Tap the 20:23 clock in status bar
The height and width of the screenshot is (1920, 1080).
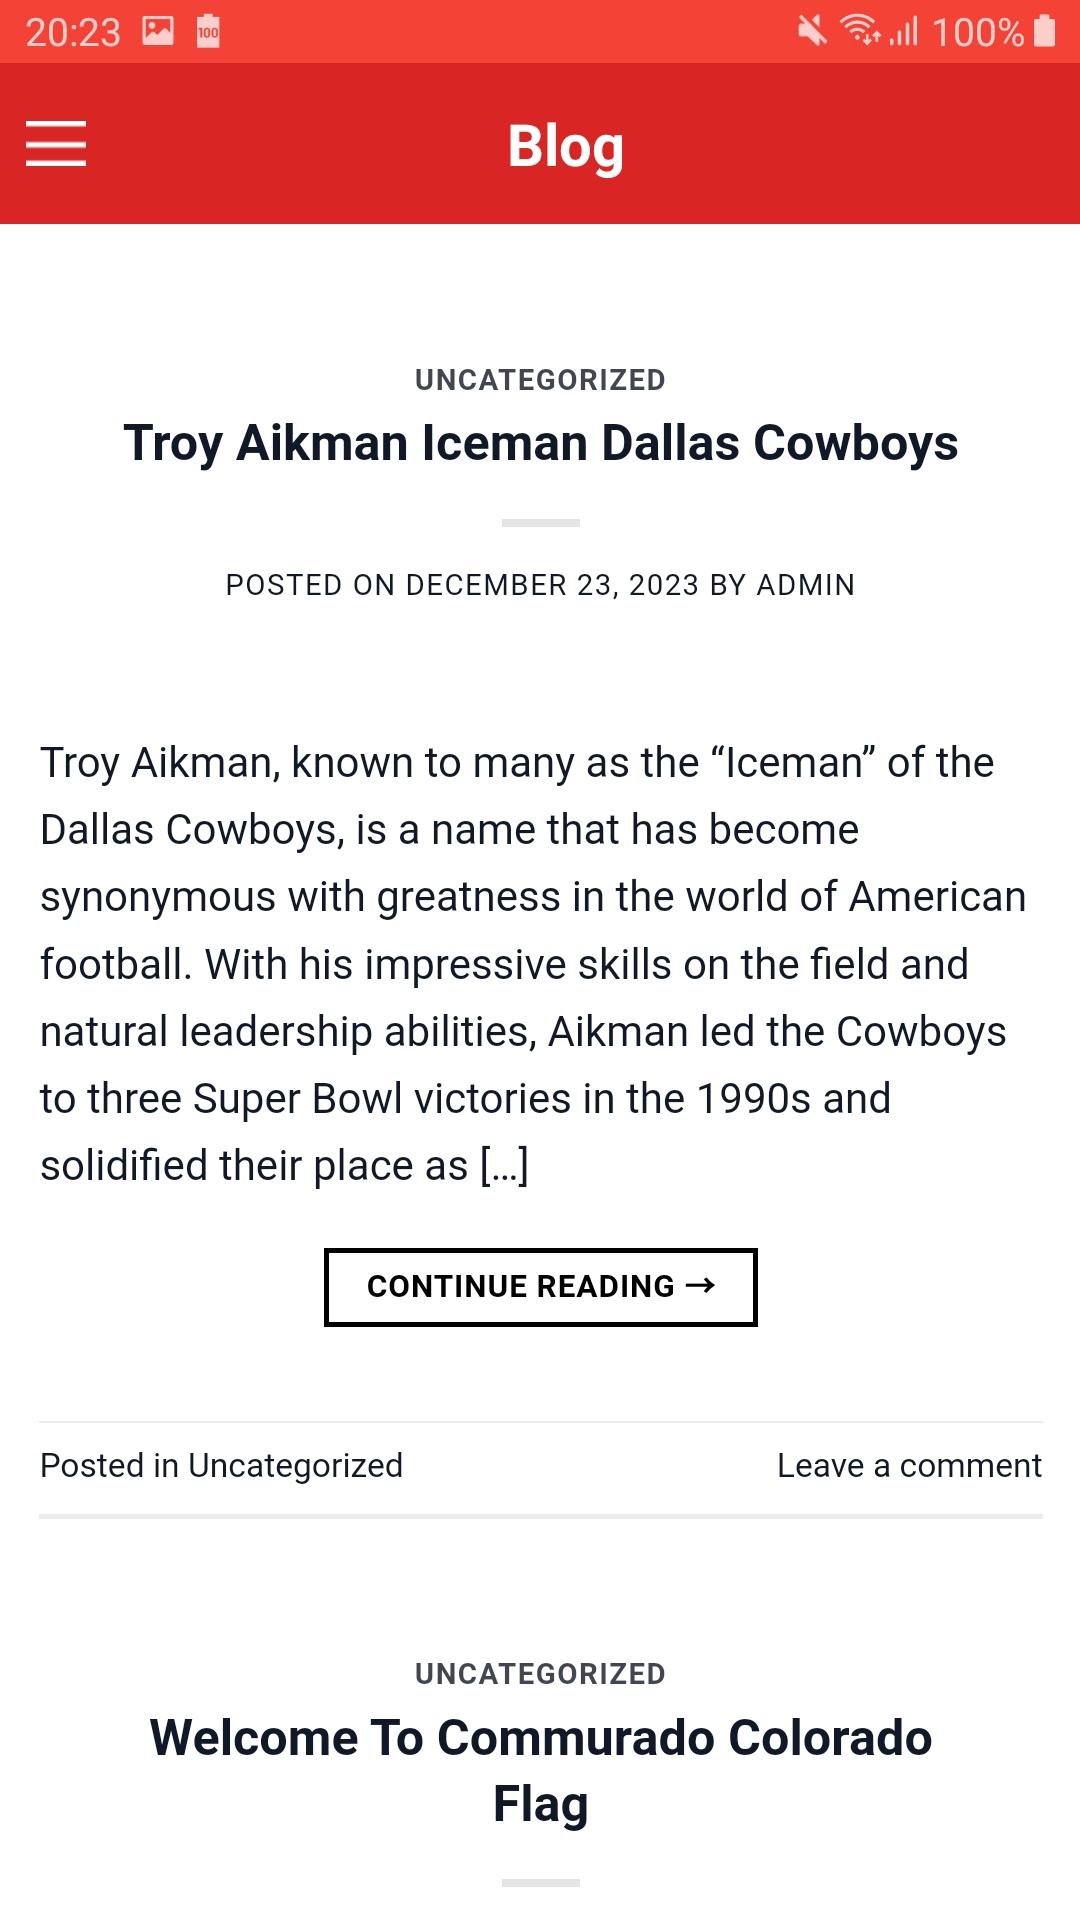(73, 32)
